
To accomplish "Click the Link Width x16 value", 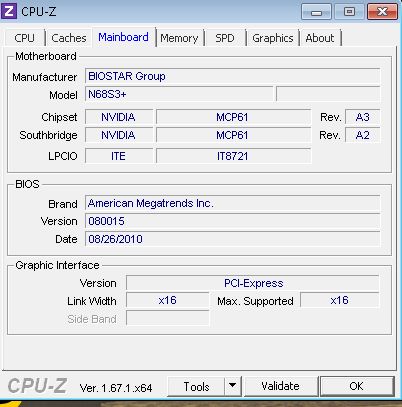I will click(x=168, y=300).
